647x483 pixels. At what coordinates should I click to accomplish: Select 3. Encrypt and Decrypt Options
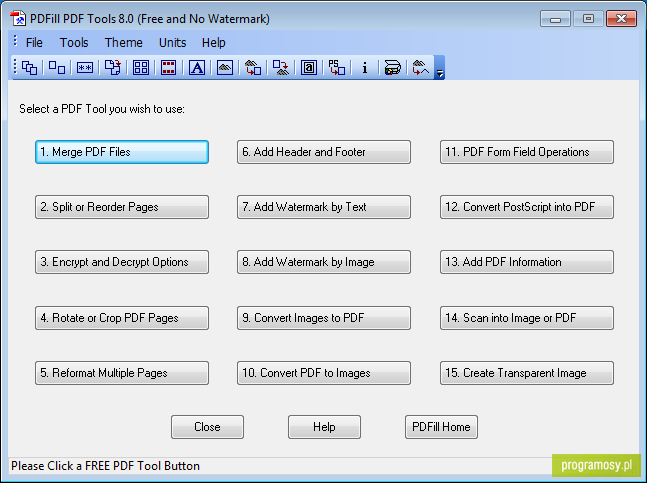click(x=122, y=262)
